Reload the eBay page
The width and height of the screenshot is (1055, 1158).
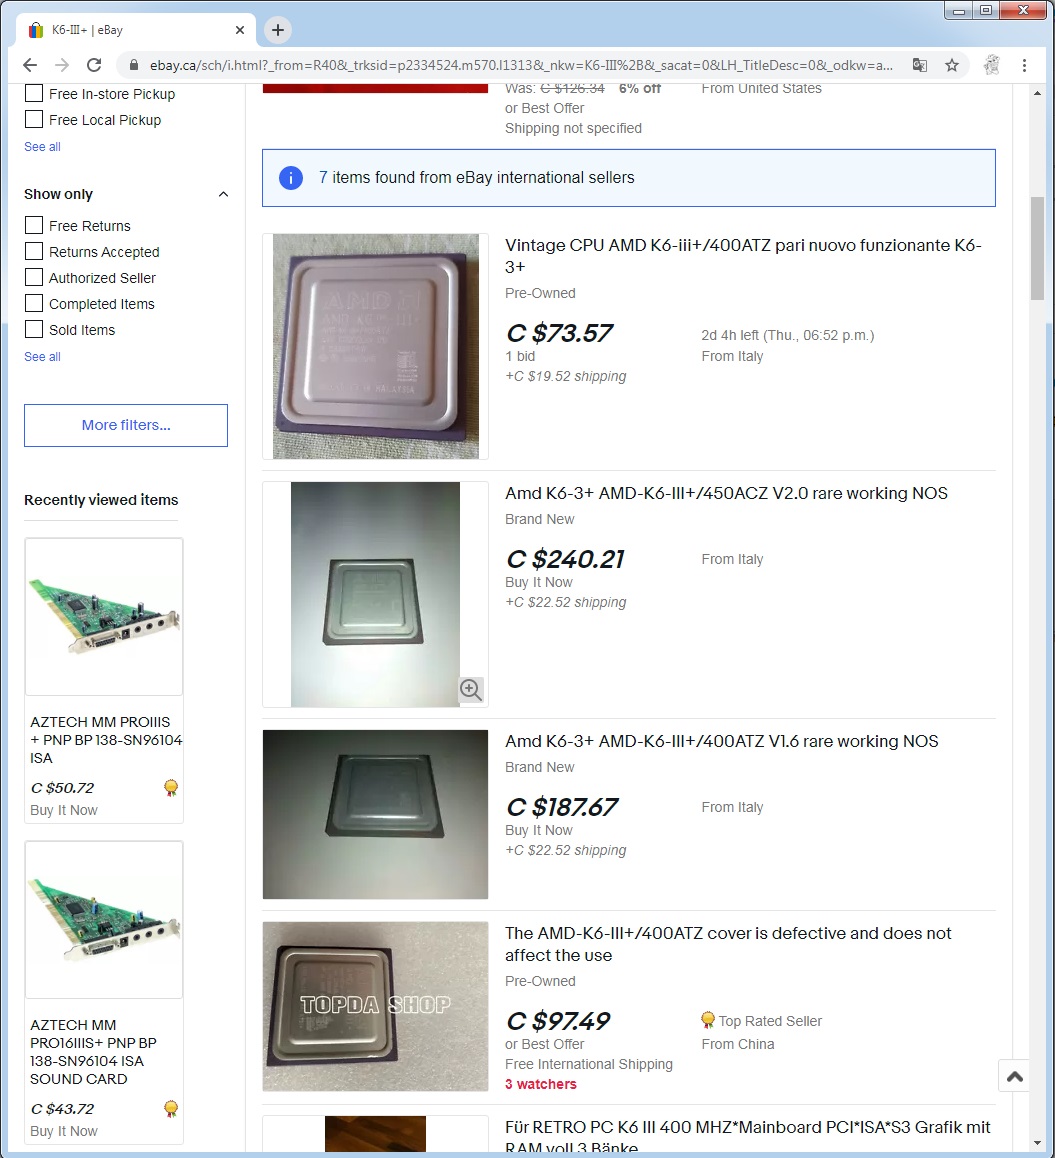94,65
